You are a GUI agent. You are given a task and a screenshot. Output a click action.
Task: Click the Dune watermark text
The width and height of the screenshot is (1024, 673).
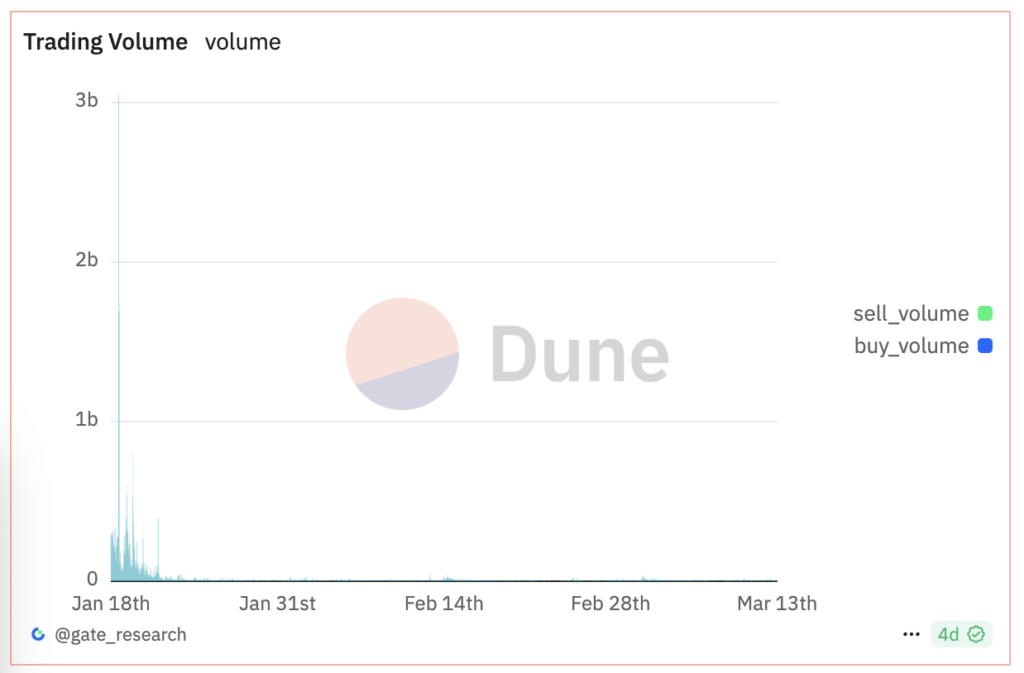click(x=579, y=353)
